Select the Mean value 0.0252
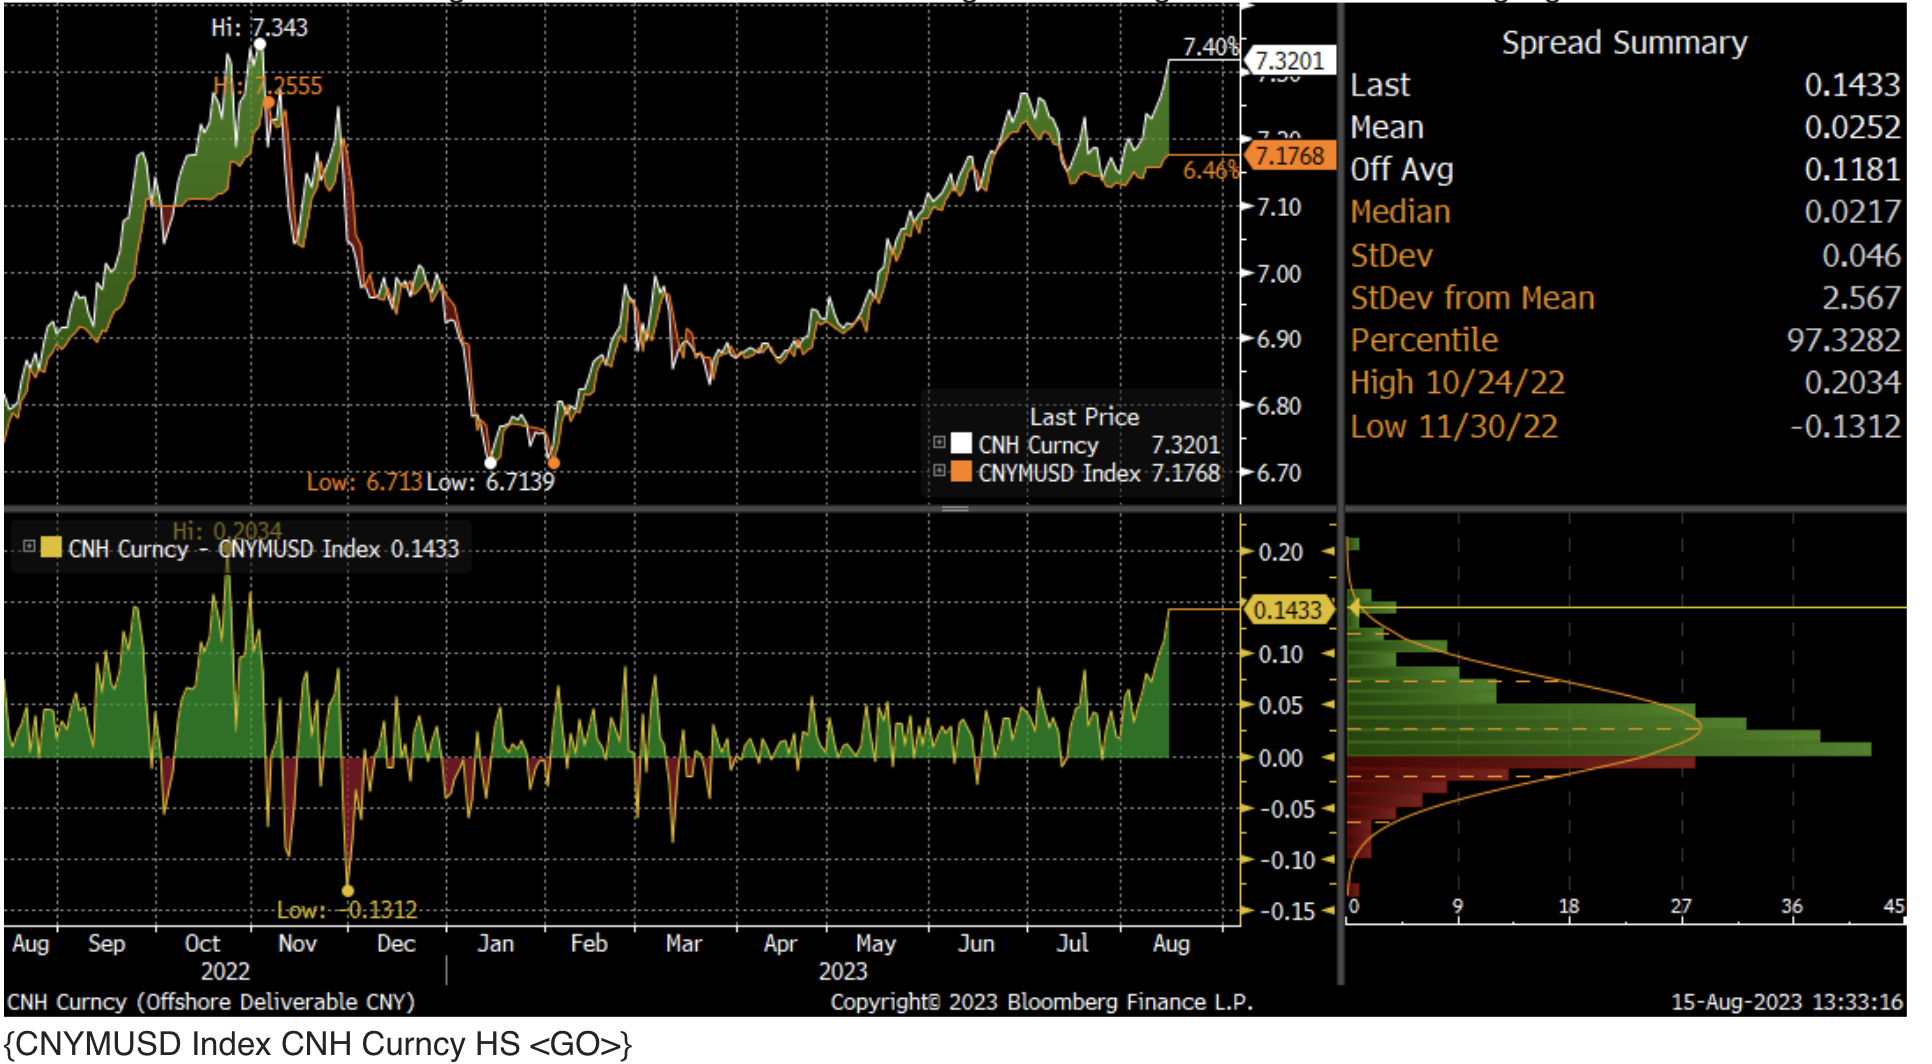Image resolution: width=1932 pixels, height=1064 pixels. pos(1852,127)
